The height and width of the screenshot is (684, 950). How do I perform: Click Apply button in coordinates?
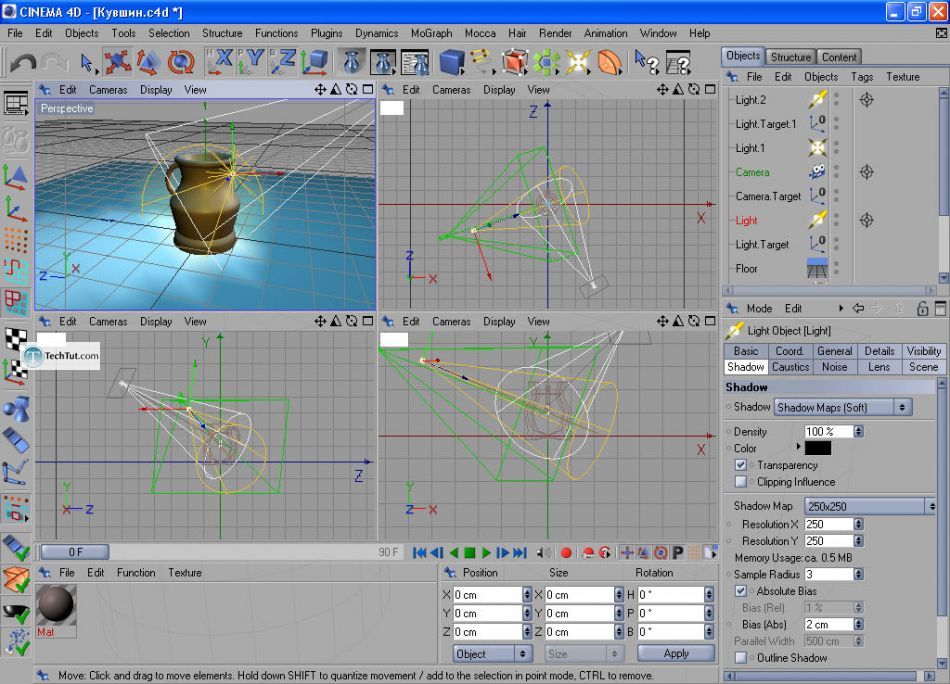click(x=676, y=653)
